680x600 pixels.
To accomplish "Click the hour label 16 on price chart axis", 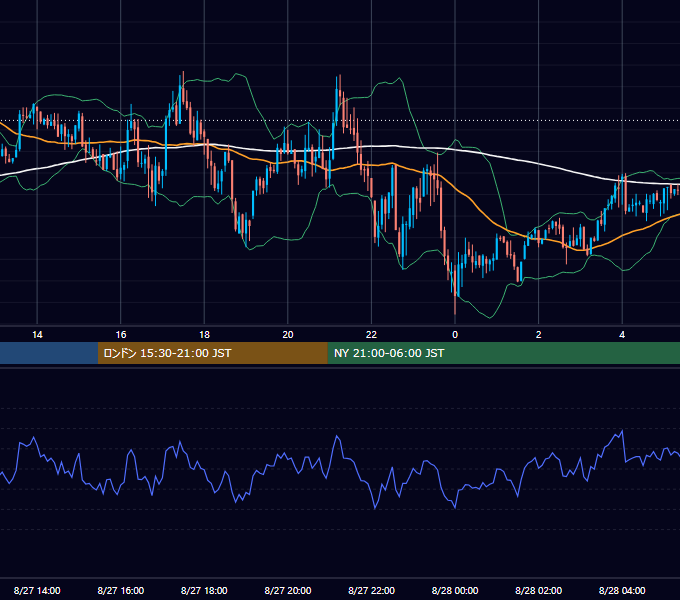I will coord(121,335).
